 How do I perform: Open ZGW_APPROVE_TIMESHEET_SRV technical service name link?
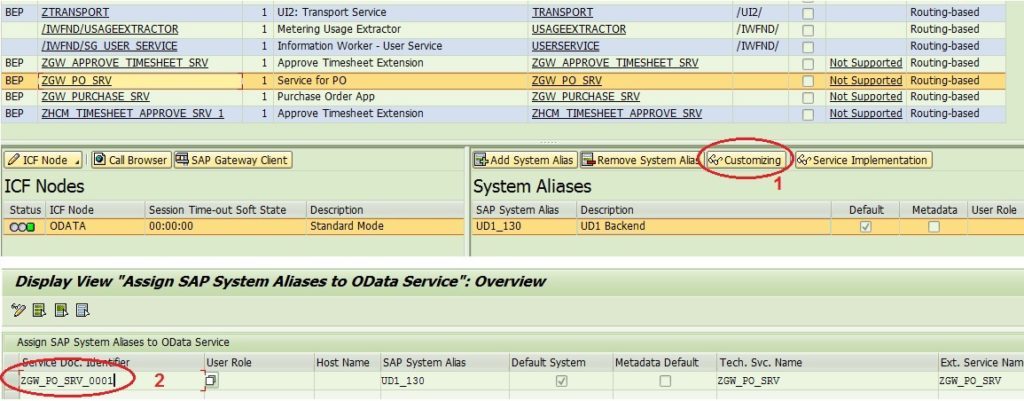coord(123,63)
